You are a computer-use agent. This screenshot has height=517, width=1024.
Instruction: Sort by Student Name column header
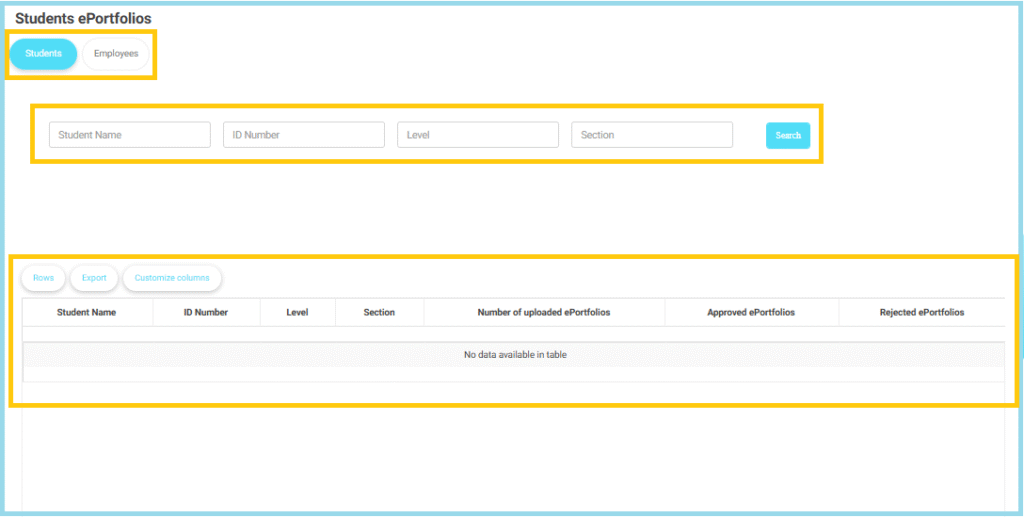click(x=87, y=313)
